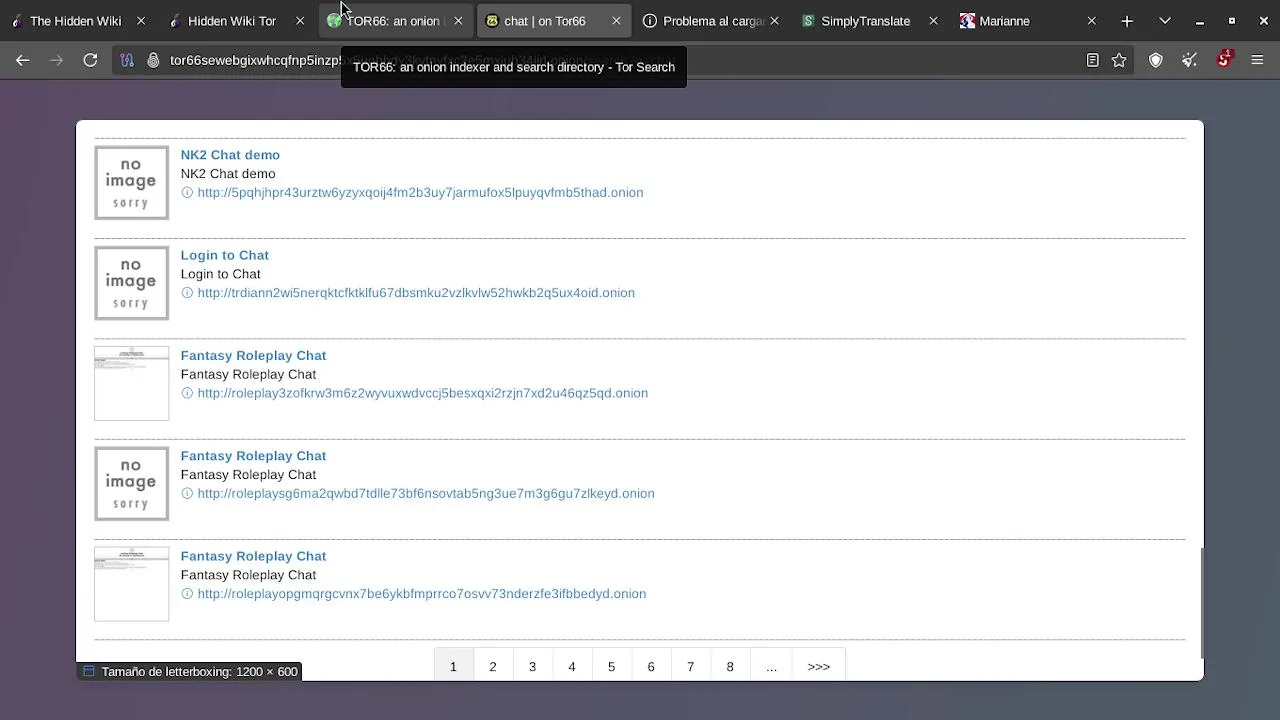Image resolution: width=1280 pixels, height=720 pixels.
Task: Expand the list all tabs dropdown
Action: [x=1165, y=21]
